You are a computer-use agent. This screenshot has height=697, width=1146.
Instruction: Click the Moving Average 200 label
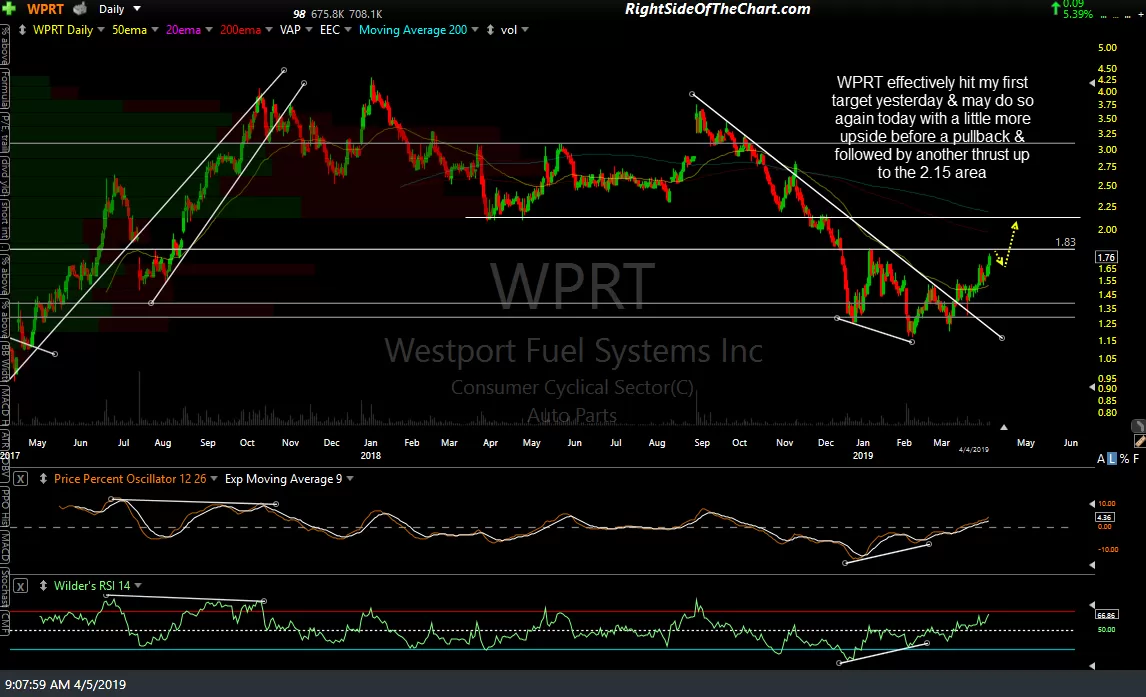pos(413,30)
